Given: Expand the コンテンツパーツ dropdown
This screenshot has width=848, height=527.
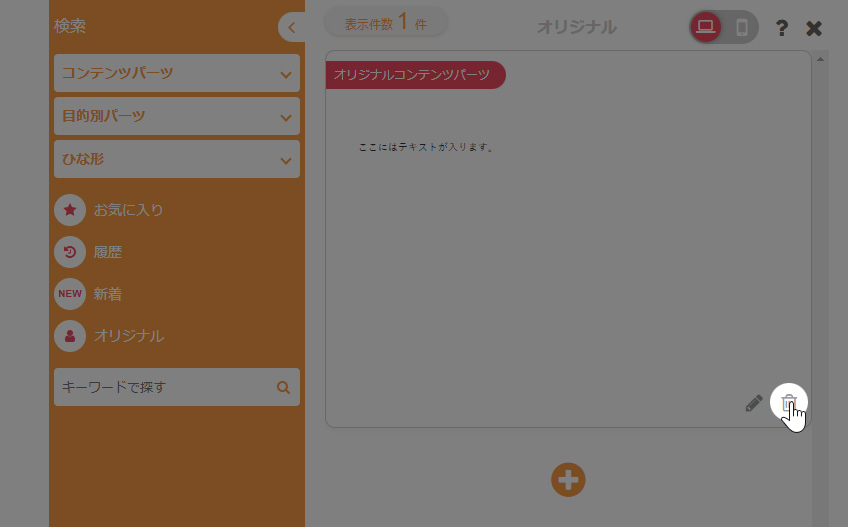Looking at the screenshot, I should [177, 73].
